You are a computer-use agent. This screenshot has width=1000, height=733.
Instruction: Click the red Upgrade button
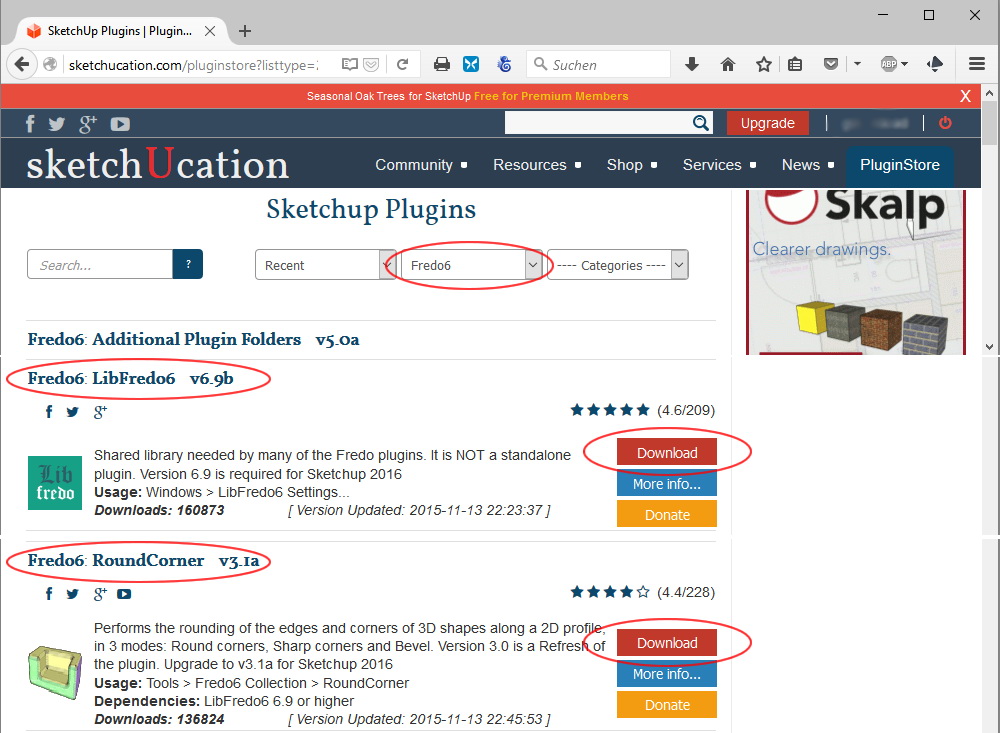(767, 123)
